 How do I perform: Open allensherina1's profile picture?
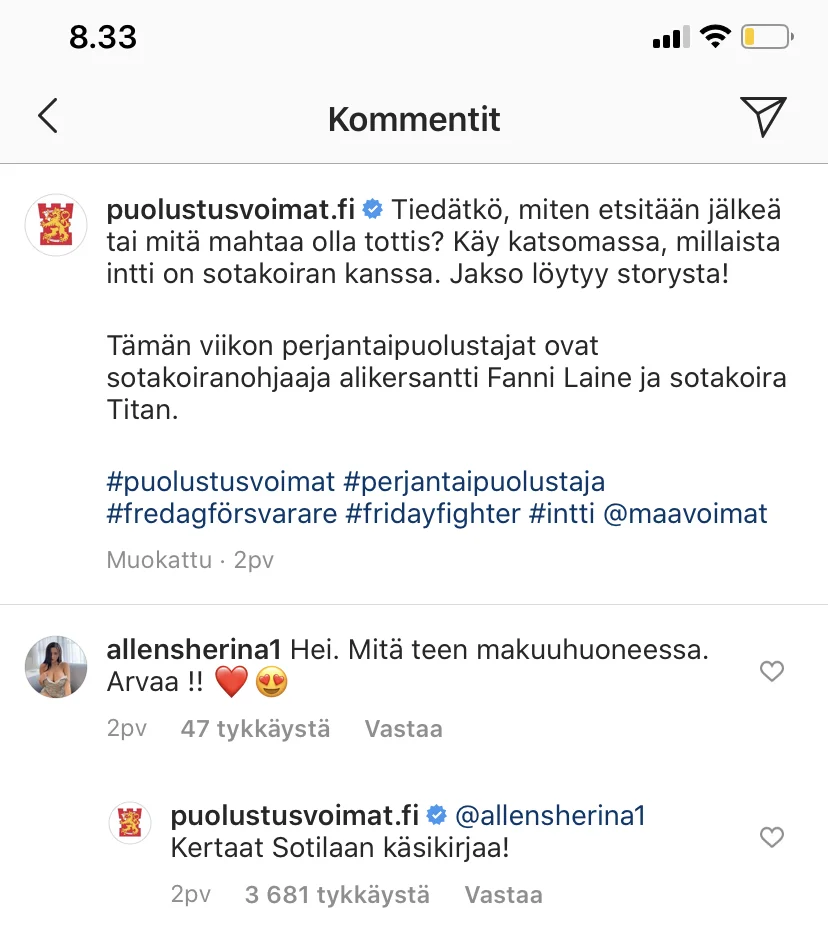point(56,666)
